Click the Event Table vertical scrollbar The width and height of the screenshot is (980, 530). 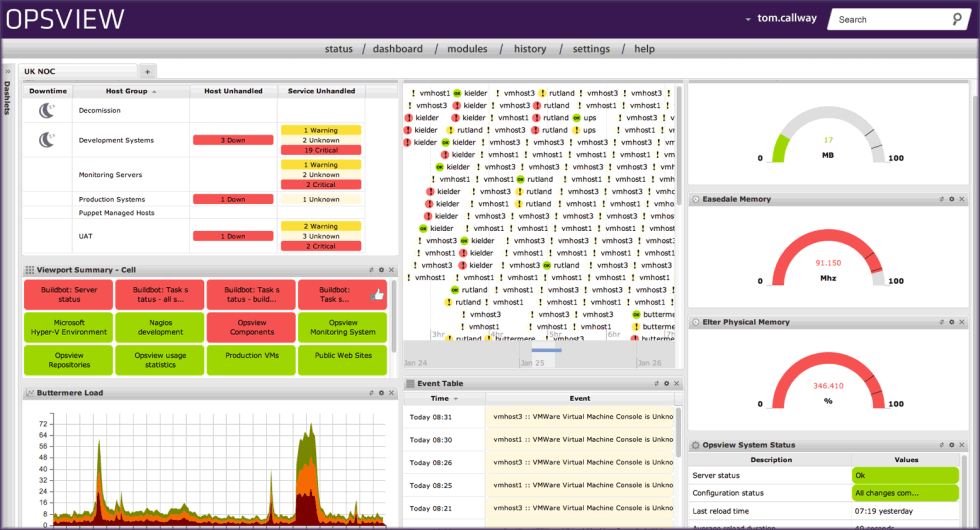pos(679,433)
